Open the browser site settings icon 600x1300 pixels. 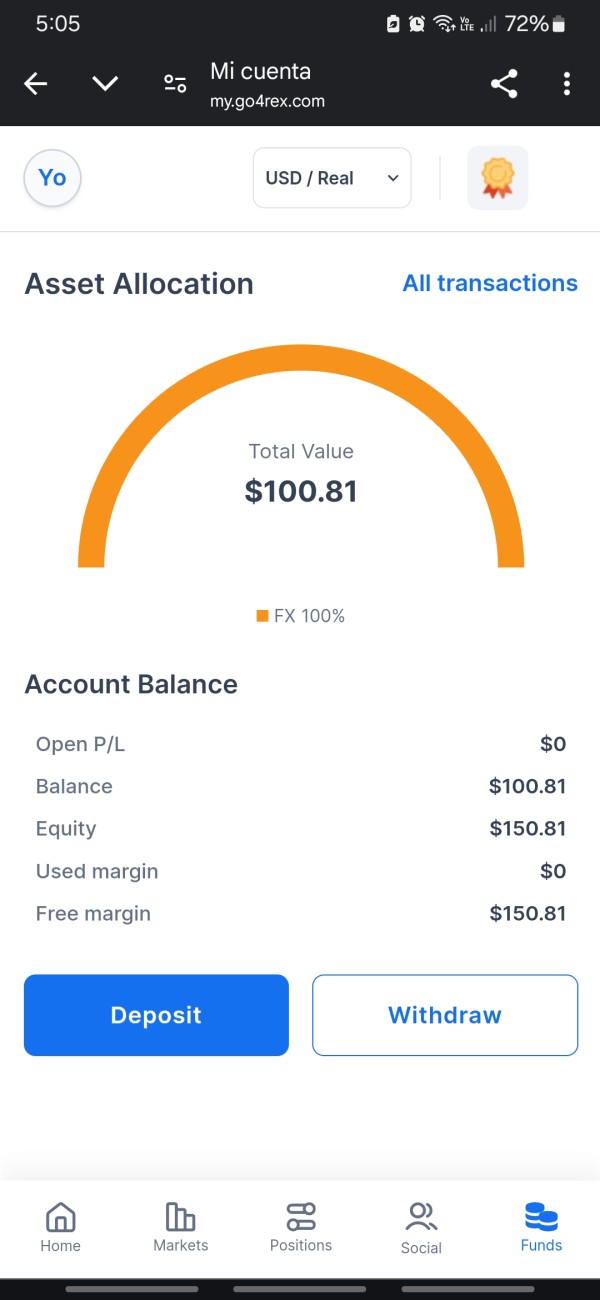click(x=175, y=84)
